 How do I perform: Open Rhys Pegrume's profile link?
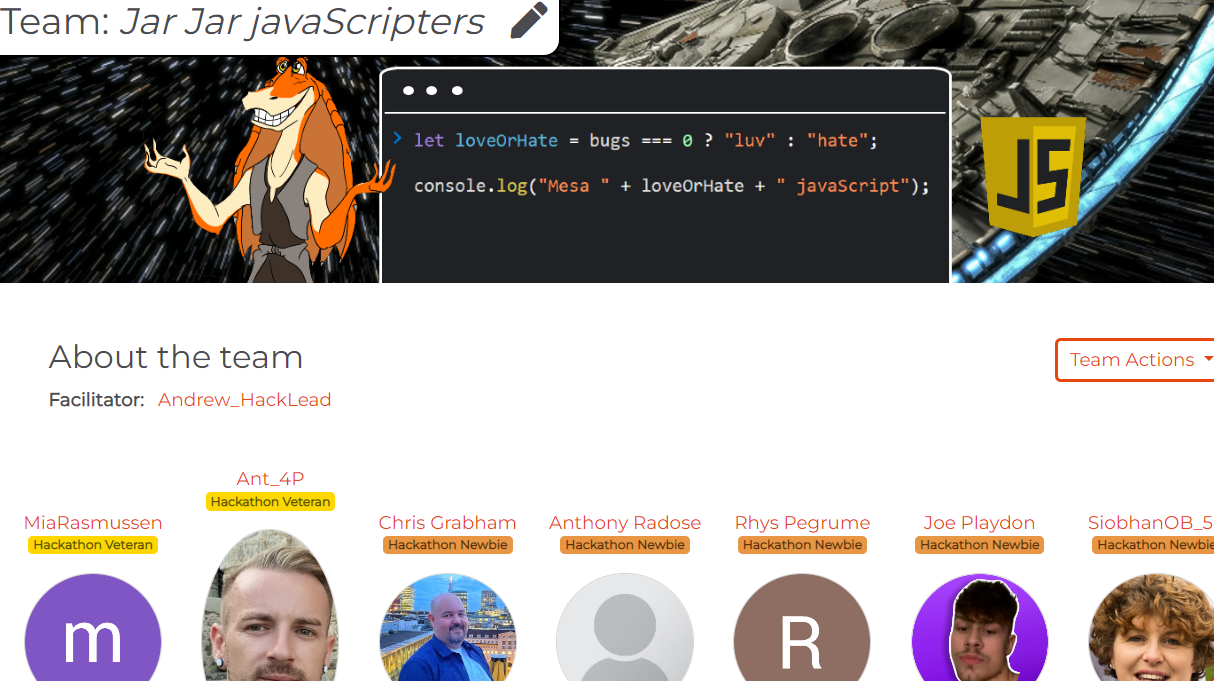point(802,523)
